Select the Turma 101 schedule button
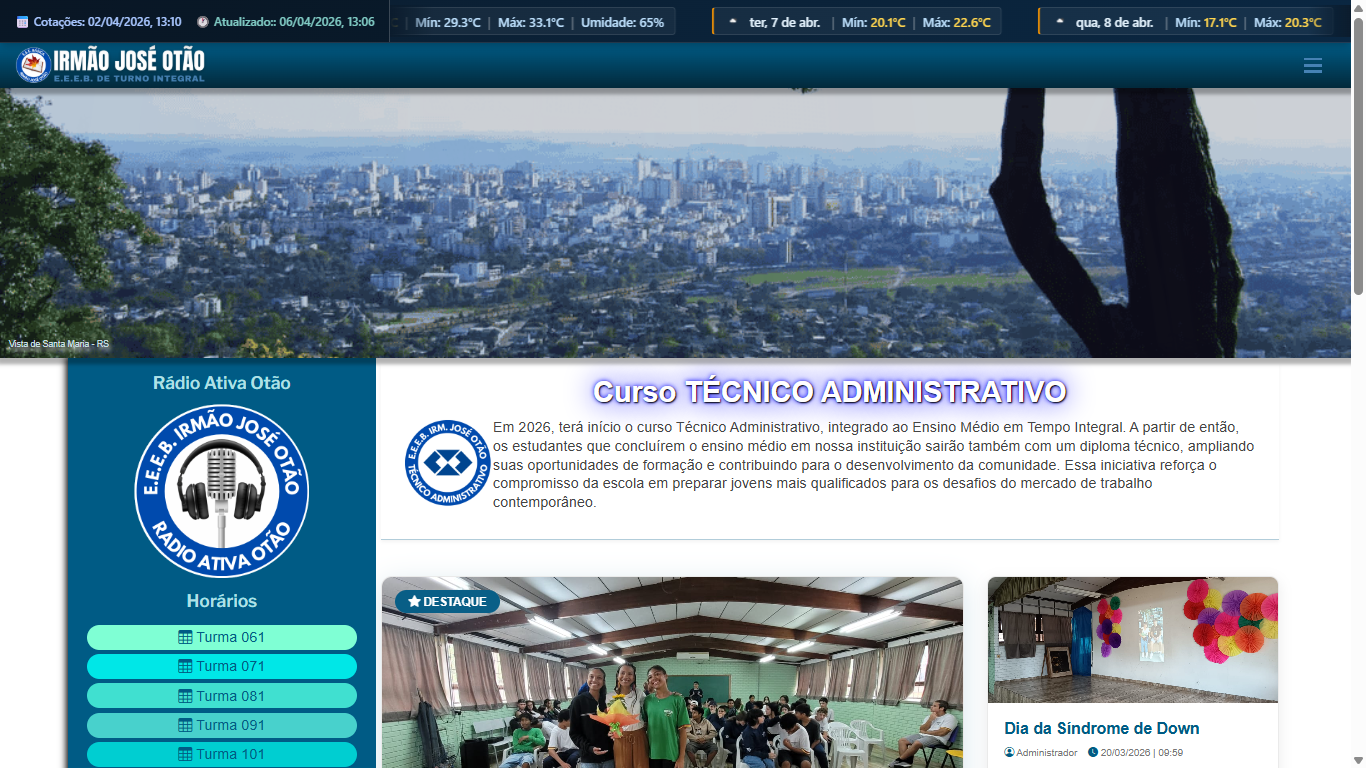Screen dimensions: 1366x768 pos(221,753)
